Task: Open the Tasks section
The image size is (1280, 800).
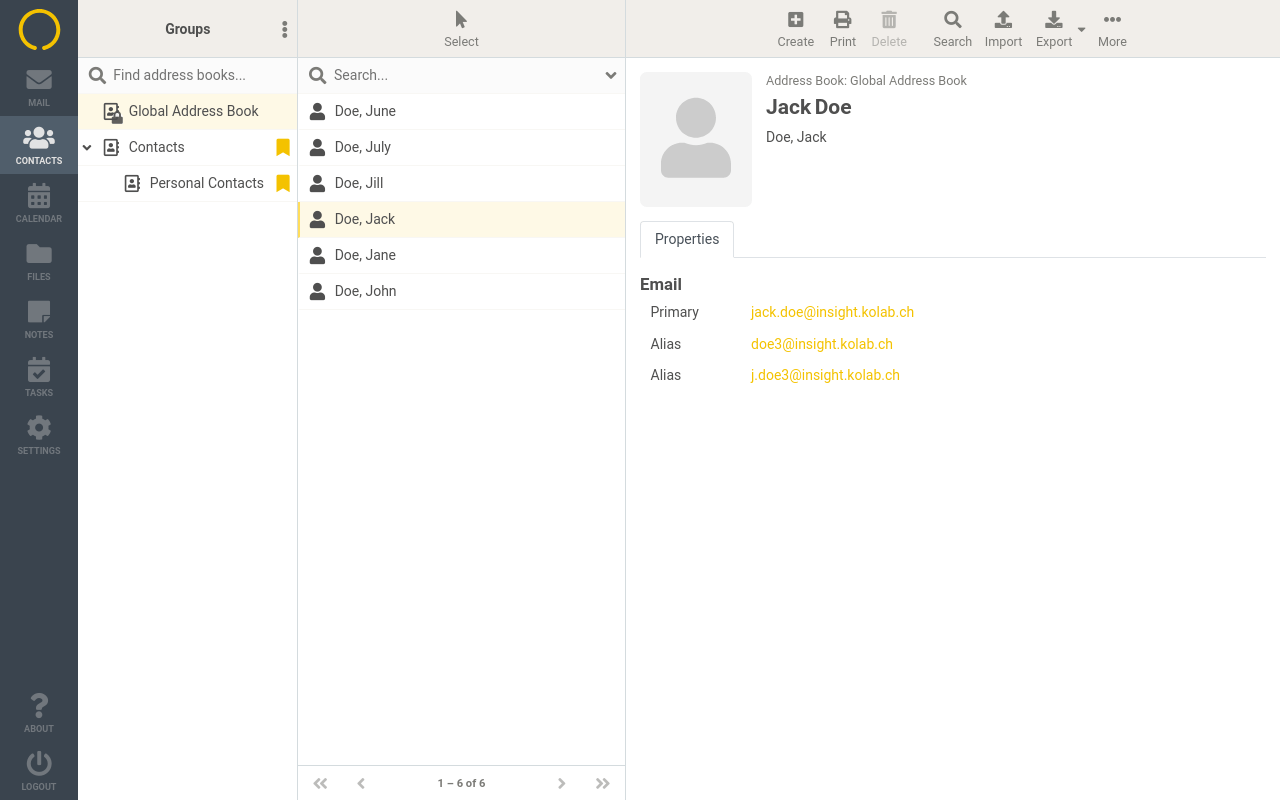Action: 39,377
